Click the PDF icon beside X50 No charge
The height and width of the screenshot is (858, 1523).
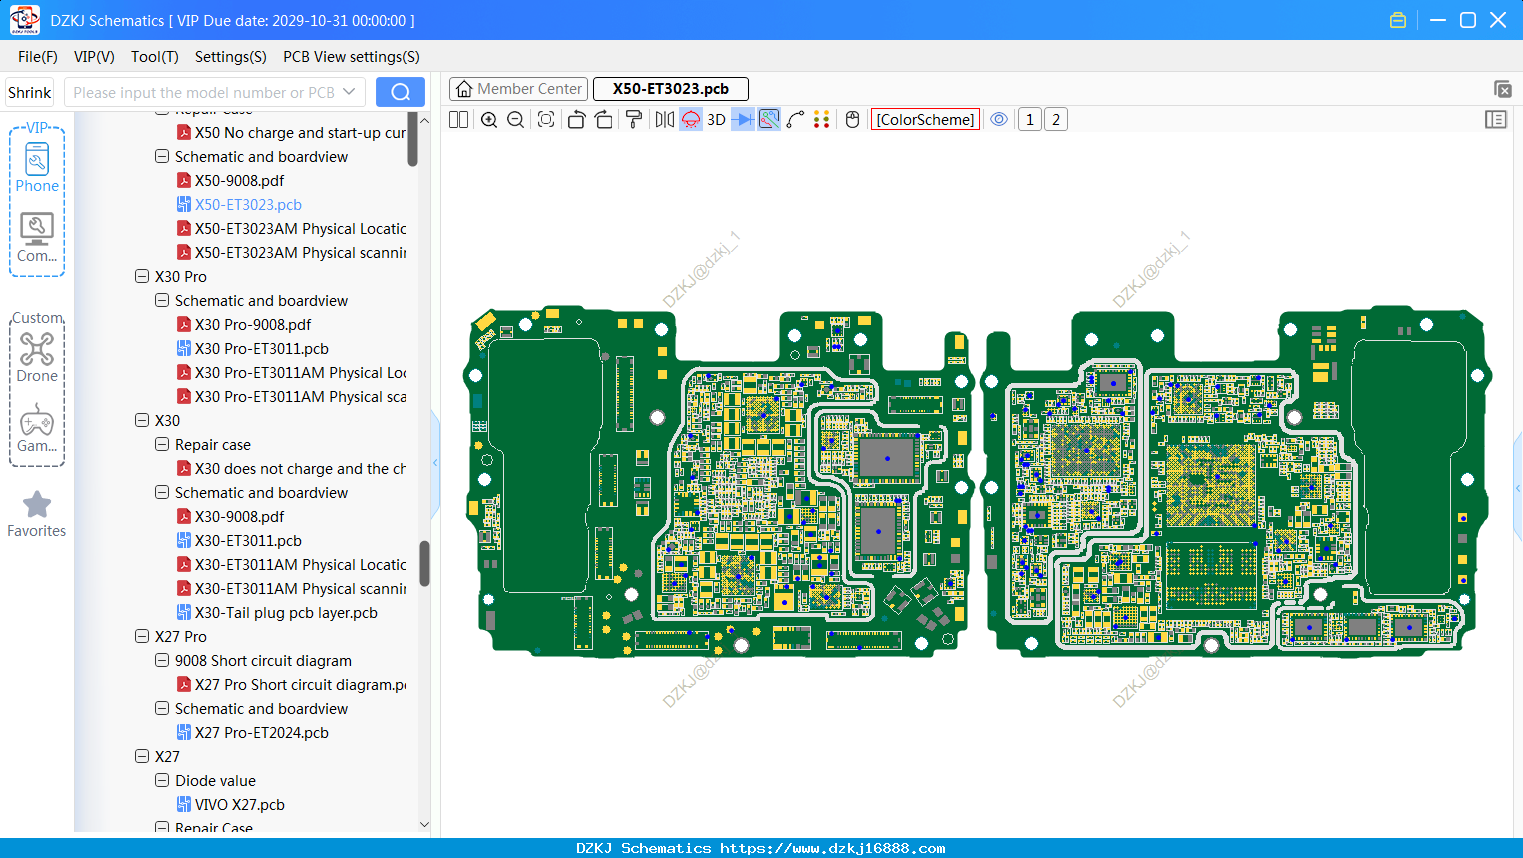(x=184, y=132)
